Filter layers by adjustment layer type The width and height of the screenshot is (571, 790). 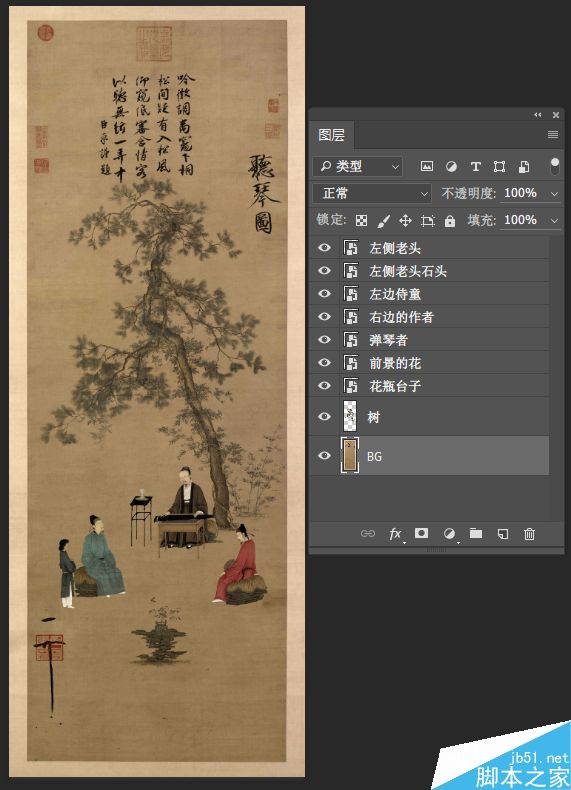(451, 166)
